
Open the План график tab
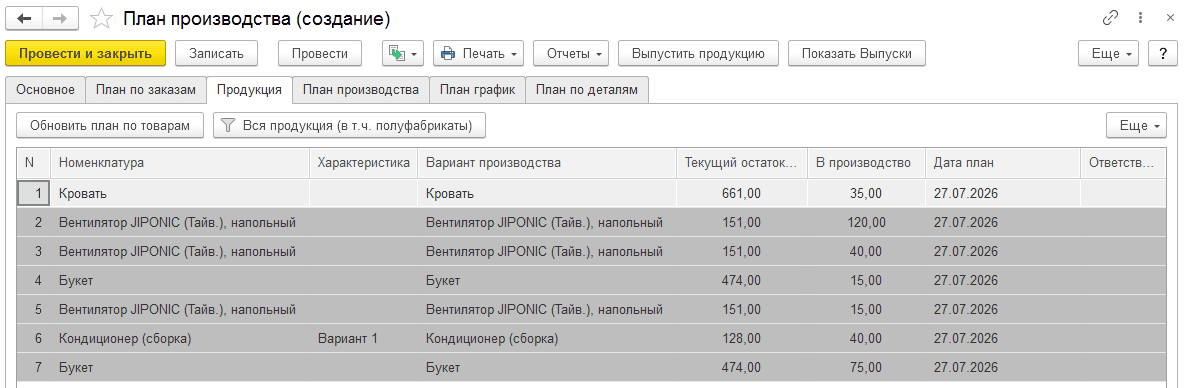[x=478, y=90]
